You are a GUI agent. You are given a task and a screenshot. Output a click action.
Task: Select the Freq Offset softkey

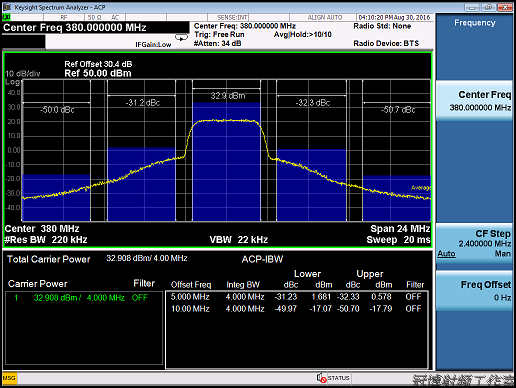474,291
